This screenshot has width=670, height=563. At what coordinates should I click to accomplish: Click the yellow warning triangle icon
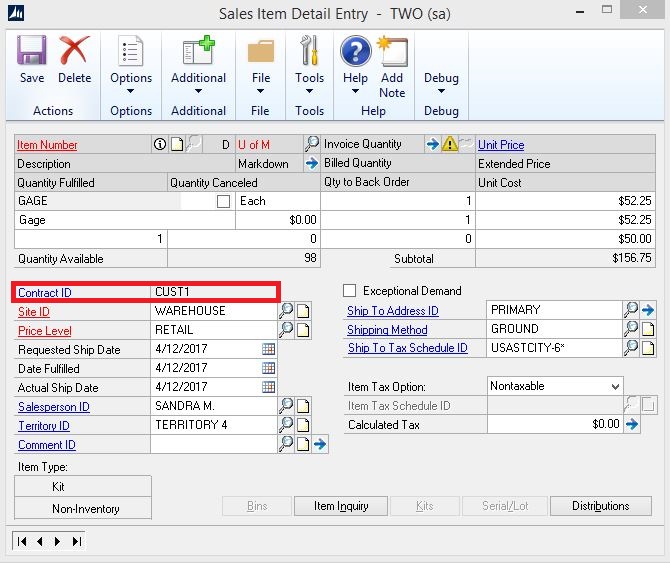(x=450, y=144)
